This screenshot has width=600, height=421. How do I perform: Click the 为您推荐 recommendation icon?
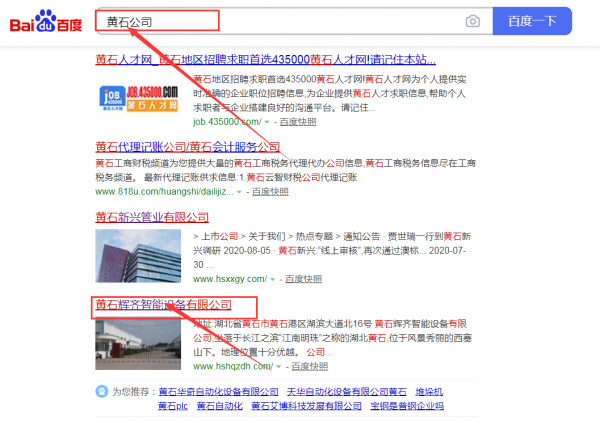pyautogui.click(x=101, y=391)
